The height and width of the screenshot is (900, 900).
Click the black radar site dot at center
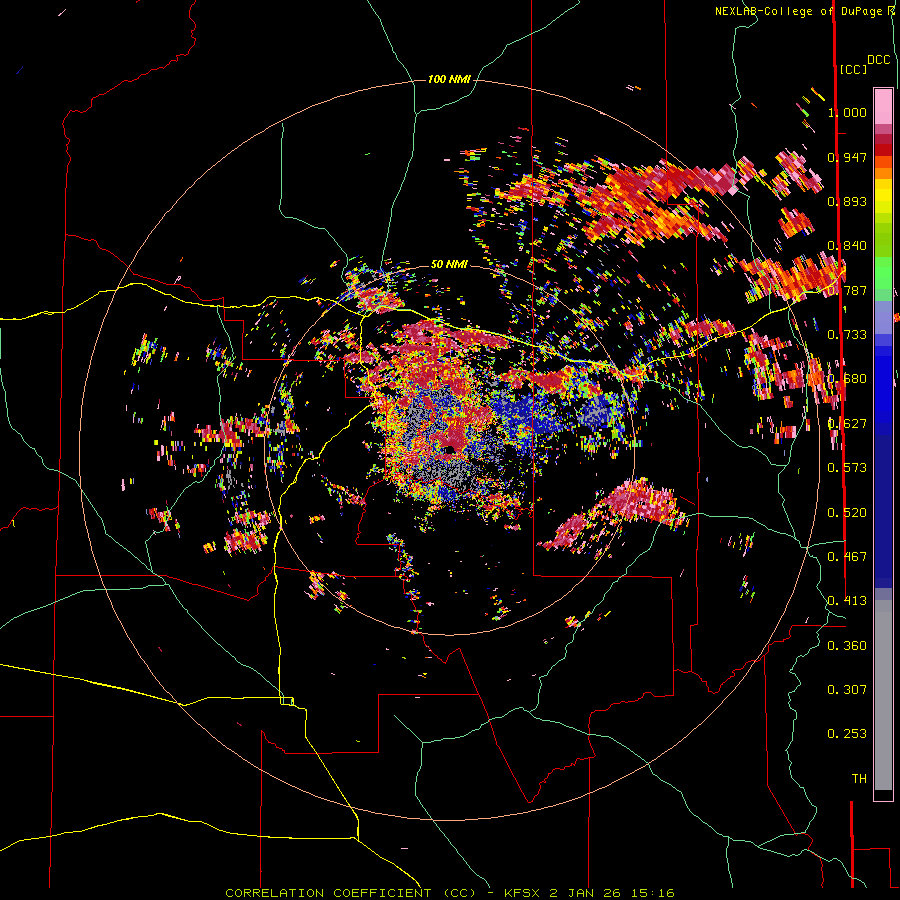[x=449, y=450]
